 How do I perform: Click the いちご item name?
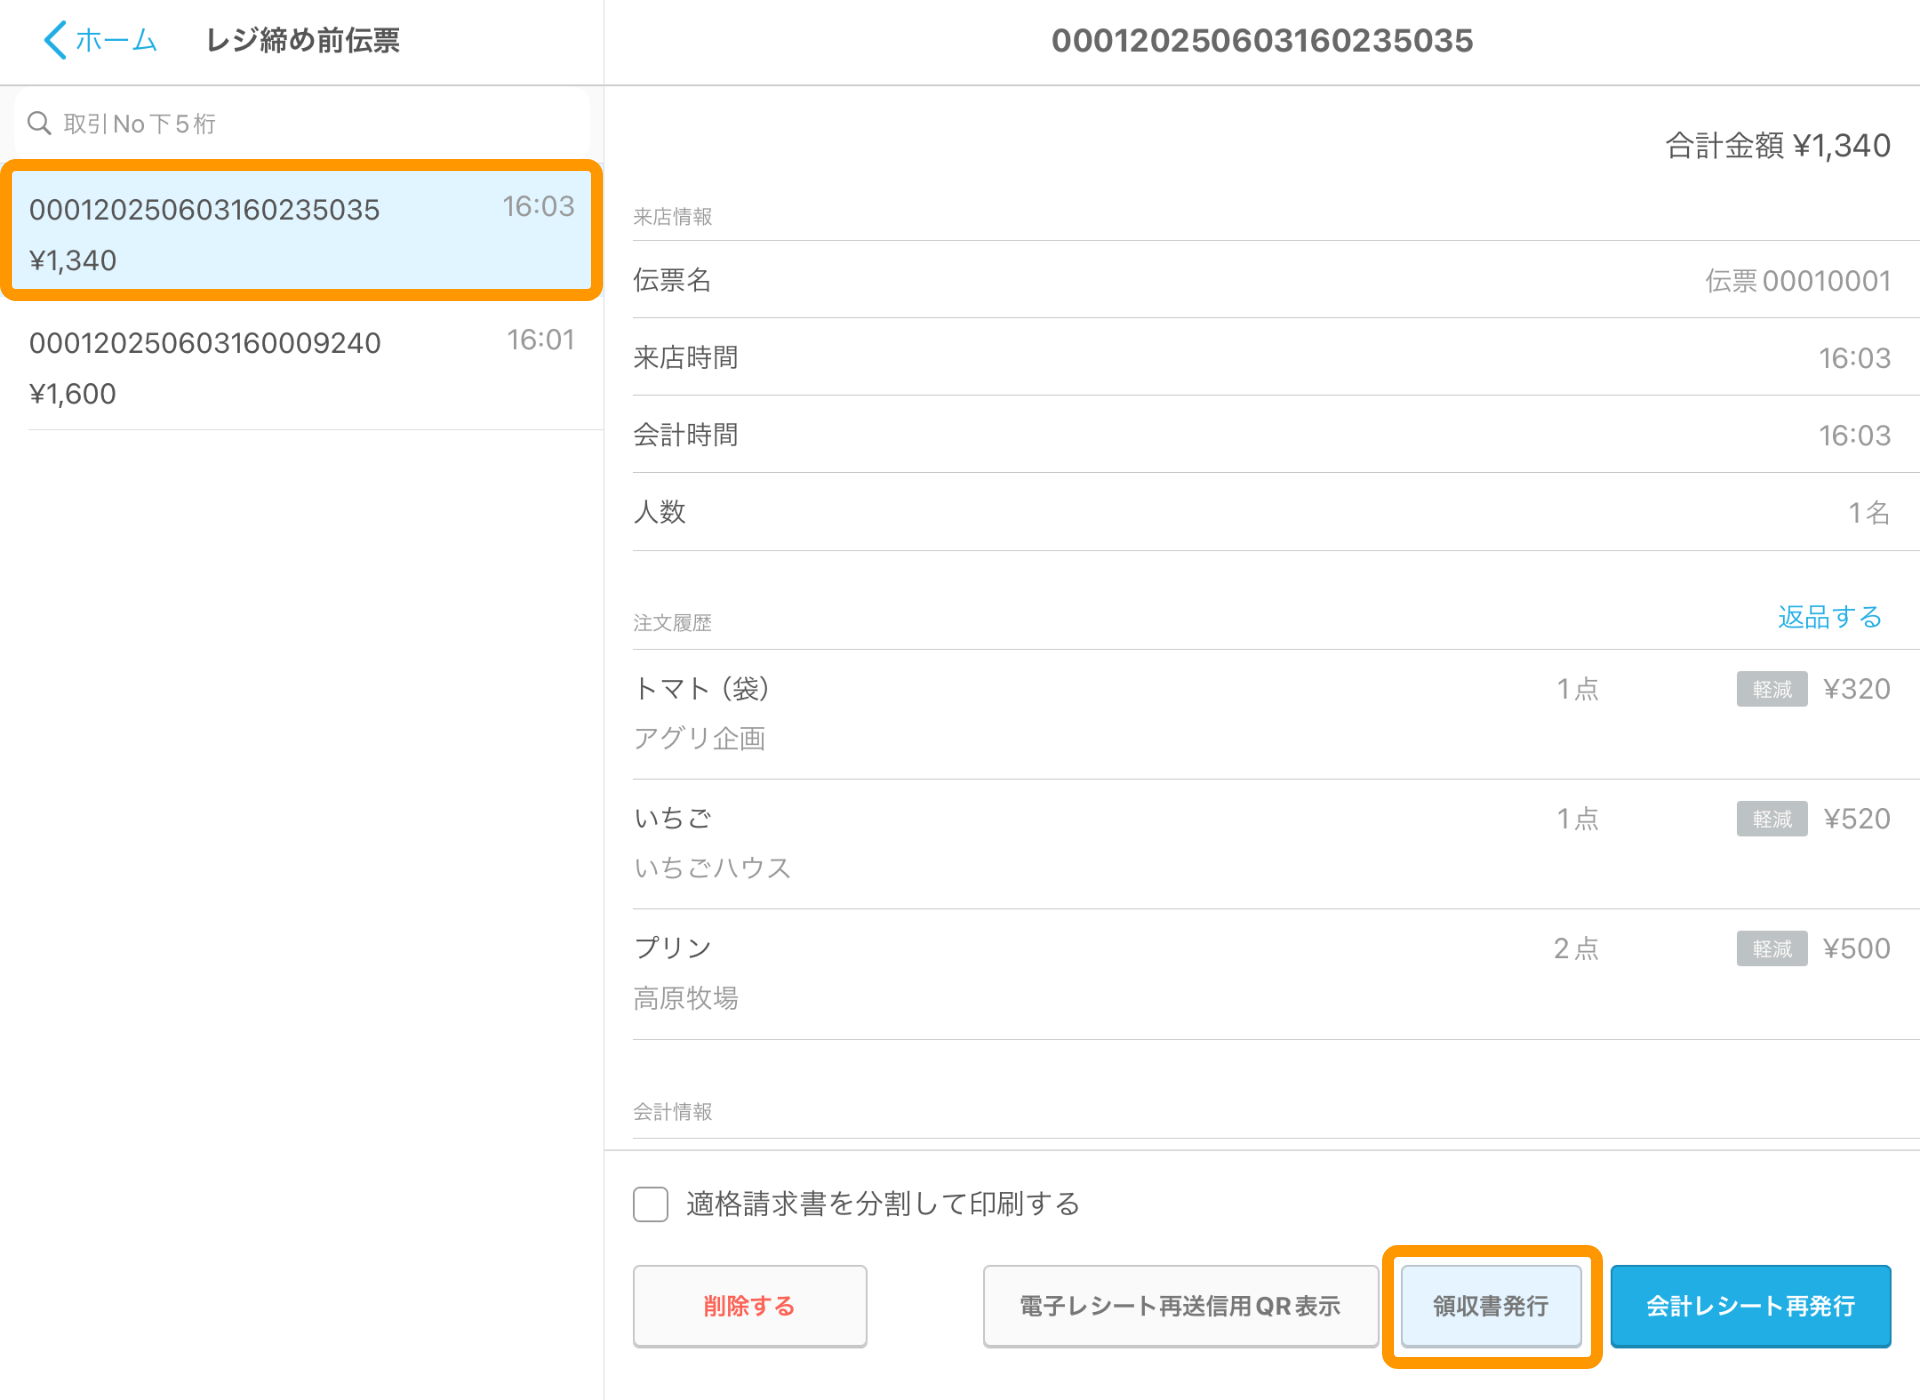coord(673,818)
